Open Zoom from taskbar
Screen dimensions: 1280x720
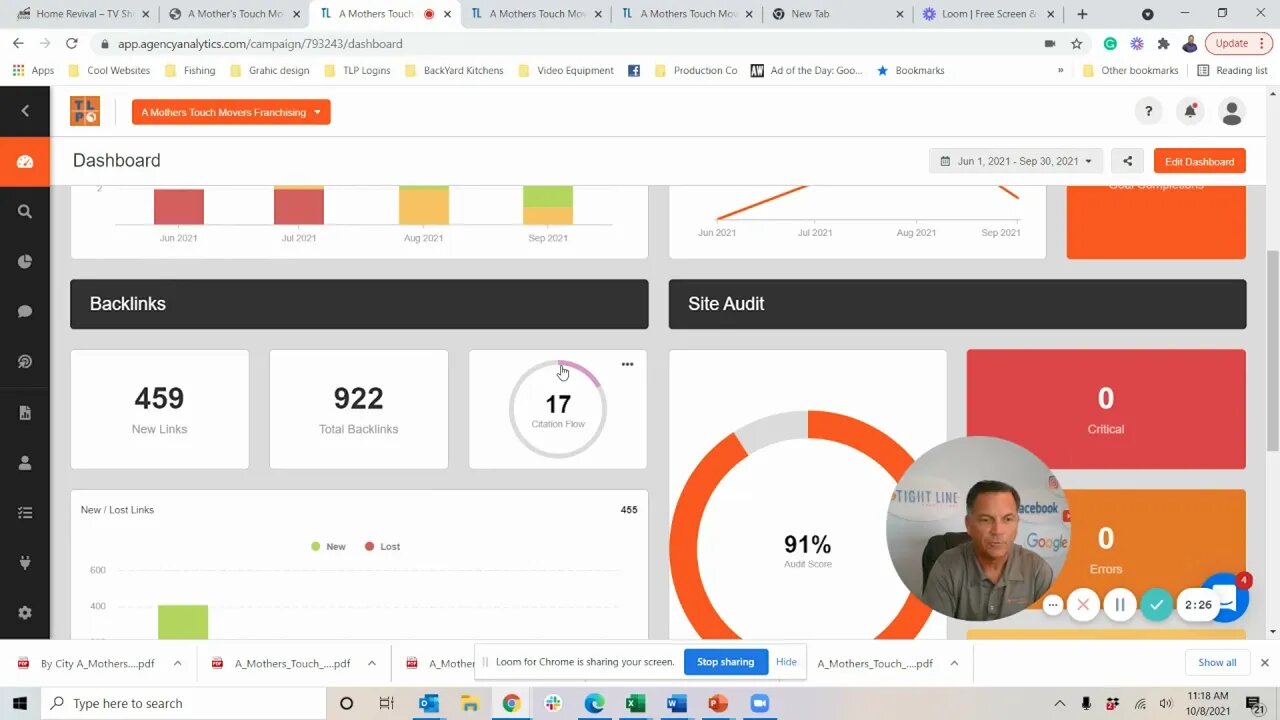click(x=759, y=703)
